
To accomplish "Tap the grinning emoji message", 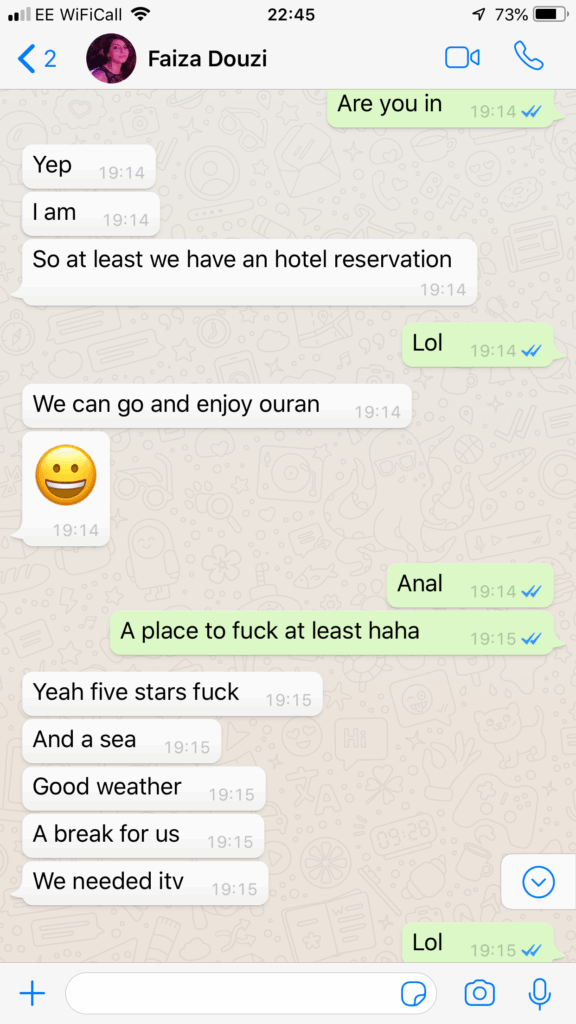I will pyautogui.click(x=65, y=488).
